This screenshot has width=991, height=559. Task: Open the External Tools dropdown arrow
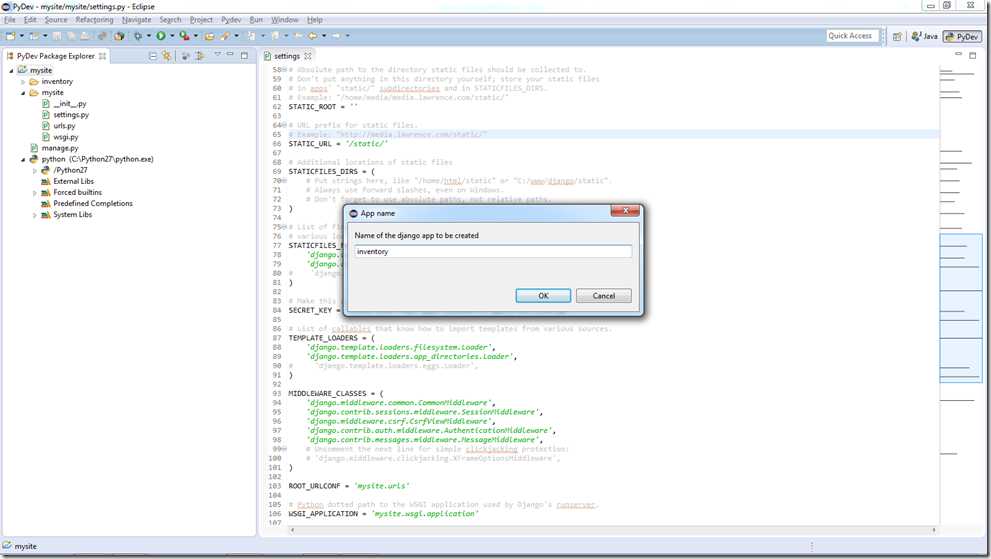[196, 36]
